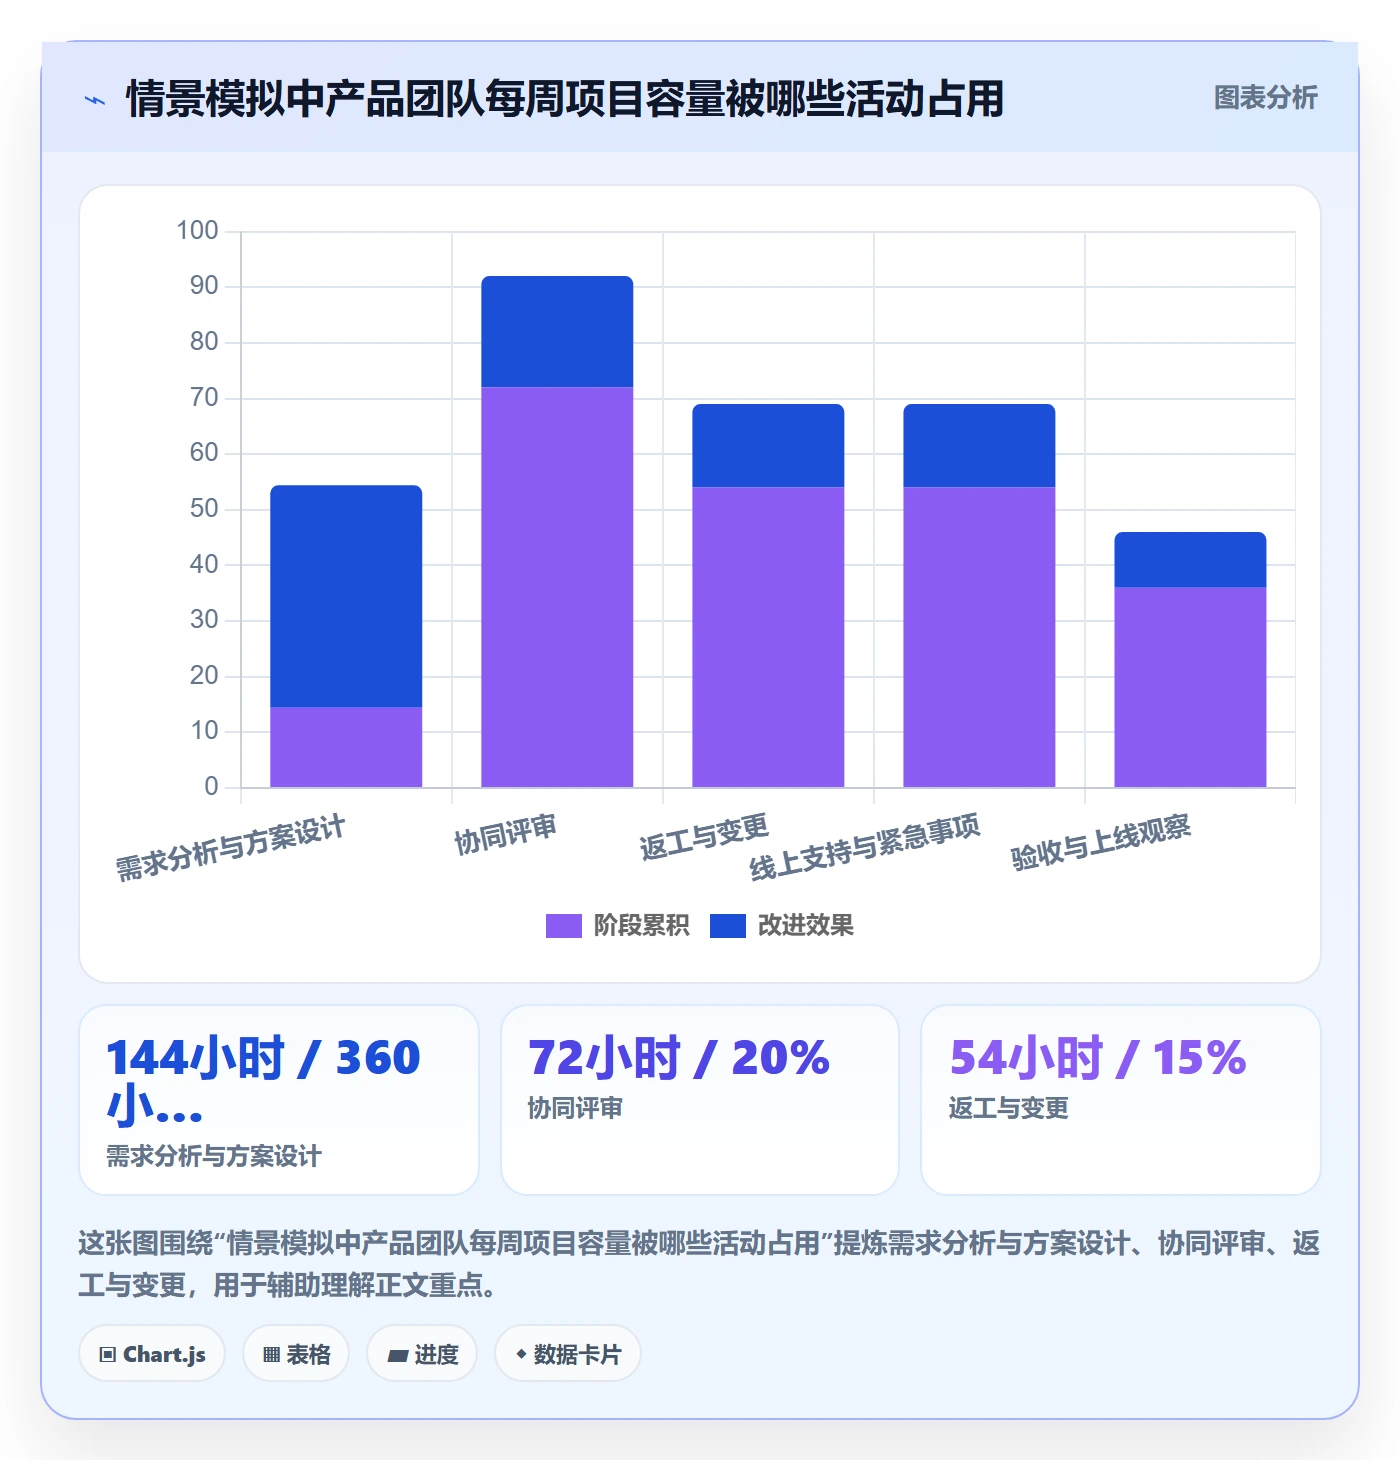Viewport: 1400px width, 1460px height.
Task: Click purple bar segment for 线上支持与紧急事项
Action: 979,637
